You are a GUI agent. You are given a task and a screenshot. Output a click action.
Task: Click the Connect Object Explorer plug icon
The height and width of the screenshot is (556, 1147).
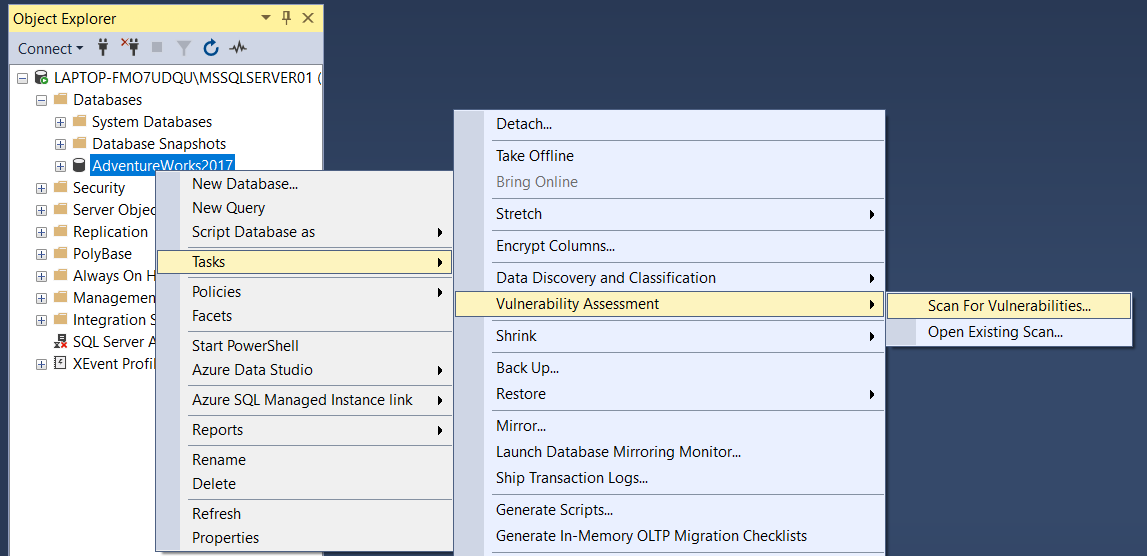pos(103,48)
